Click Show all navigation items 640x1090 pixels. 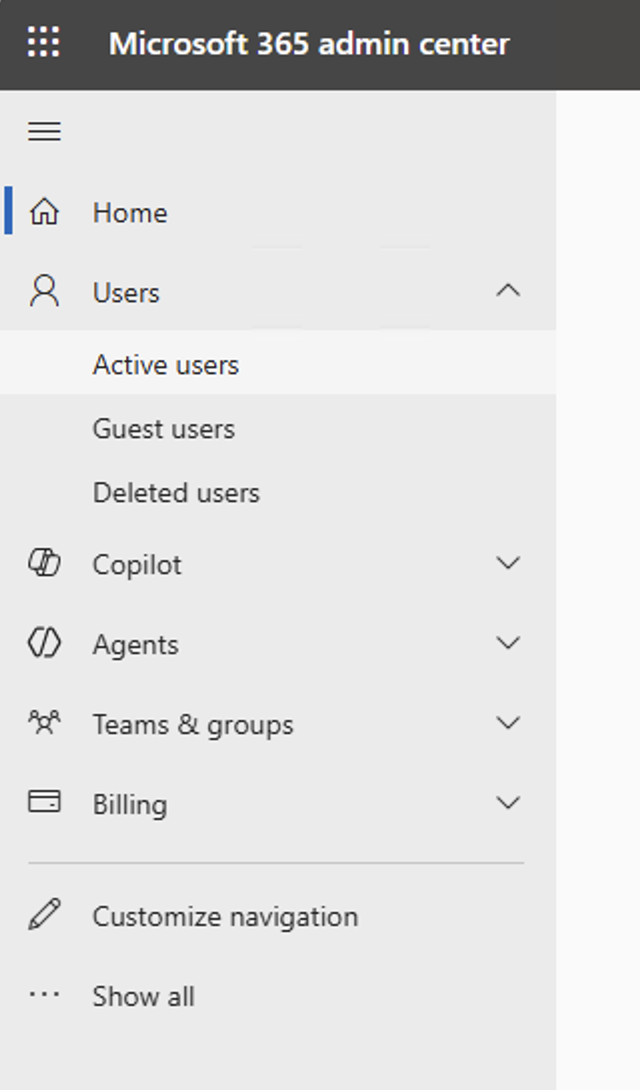143,996
